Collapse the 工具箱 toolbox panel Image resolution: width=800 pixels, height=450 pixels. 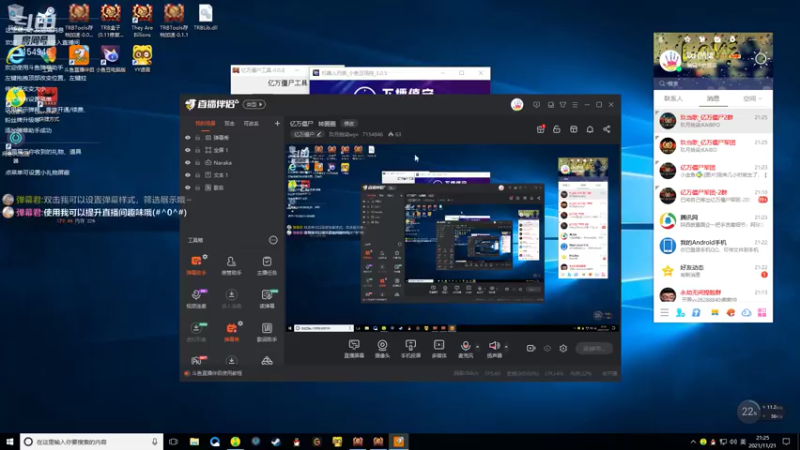pos(273,240)
